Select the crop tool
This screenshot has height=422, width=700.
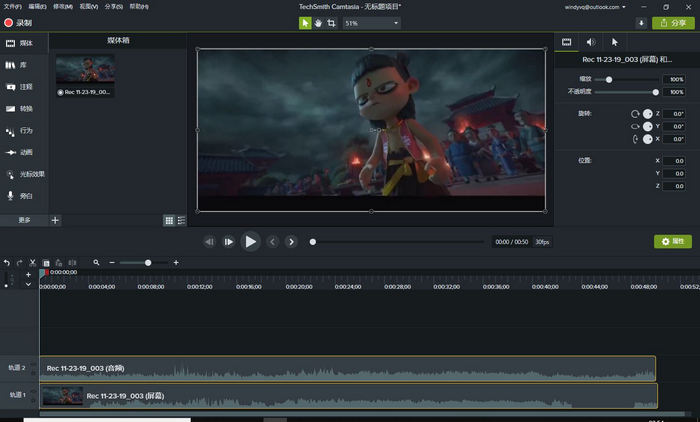pos(331,23)
